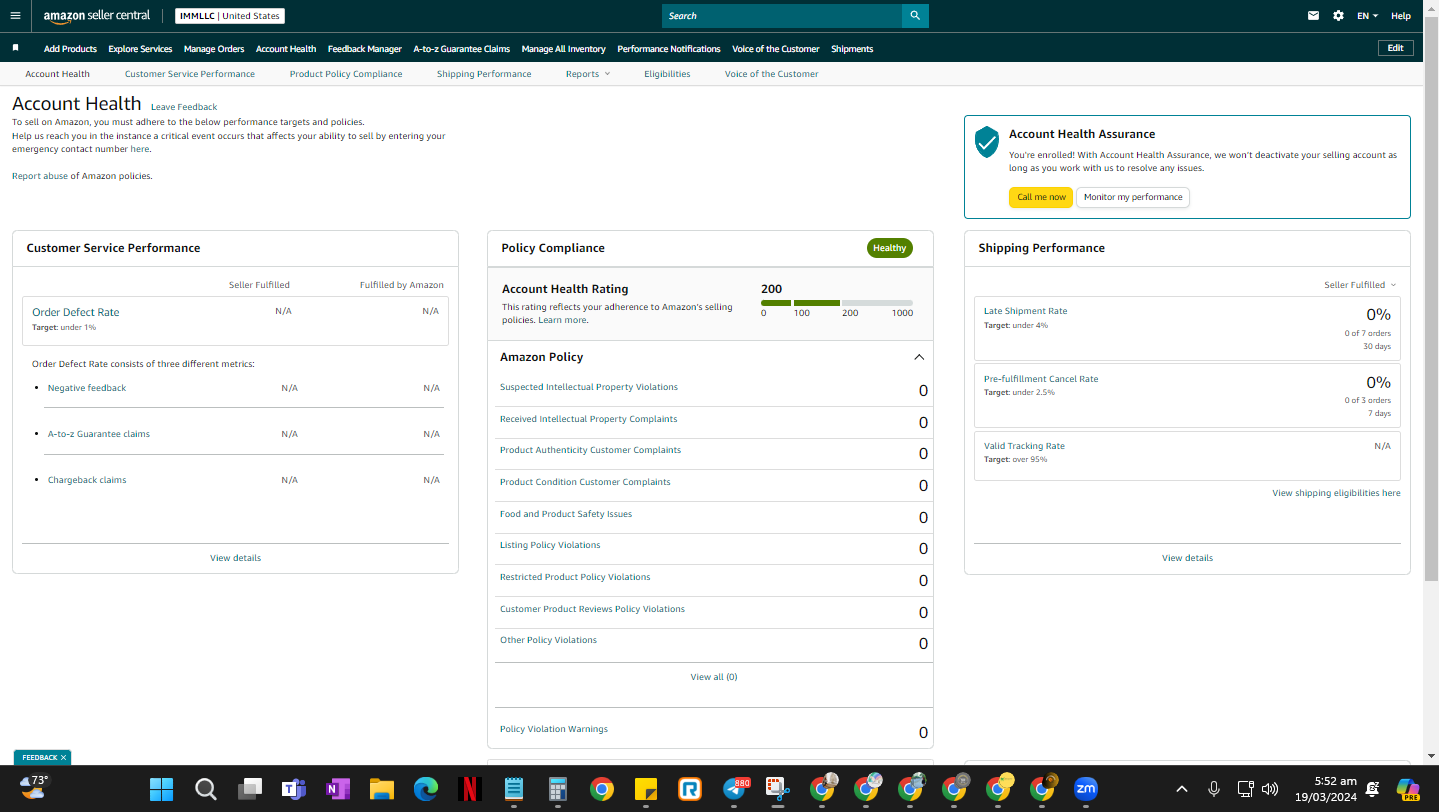Click into the Search input field
This screenshot has width=1439, height=812.
[782, 16]
